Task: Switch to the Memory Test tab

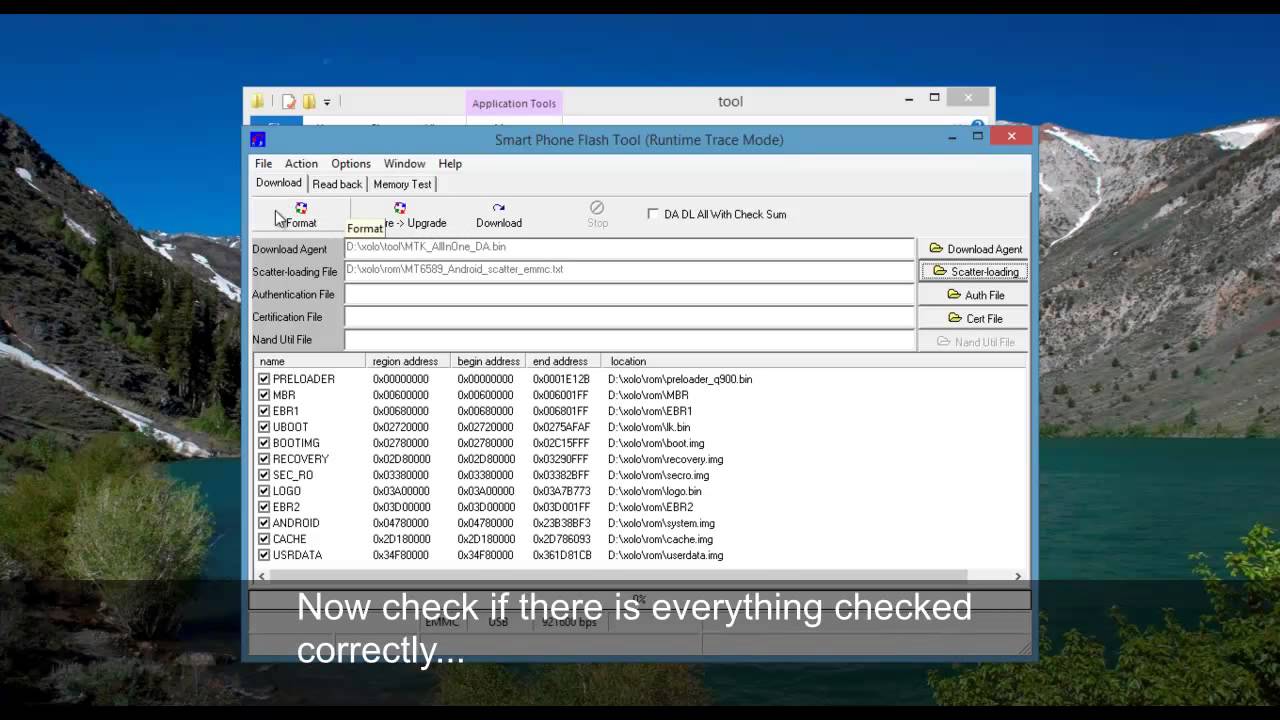Action: click(402, 184)
